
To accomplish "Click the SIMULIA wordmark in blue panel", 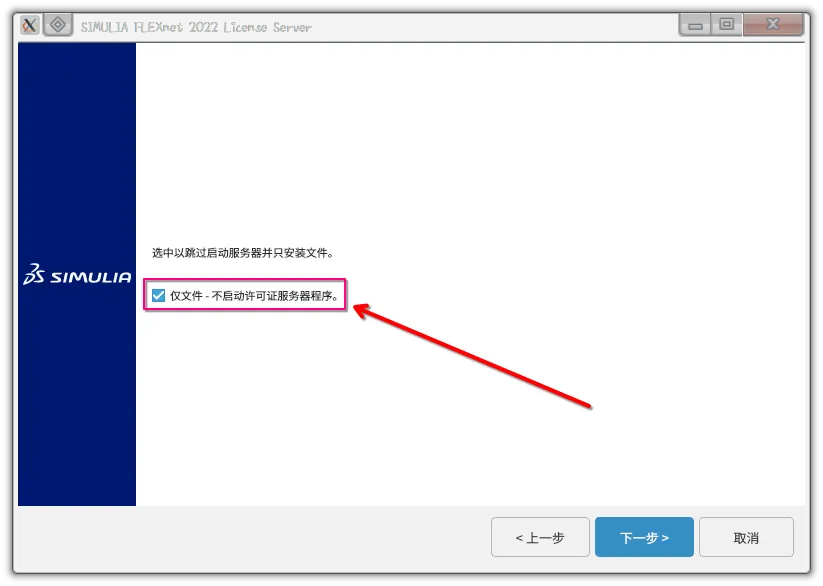I will 90,277.
